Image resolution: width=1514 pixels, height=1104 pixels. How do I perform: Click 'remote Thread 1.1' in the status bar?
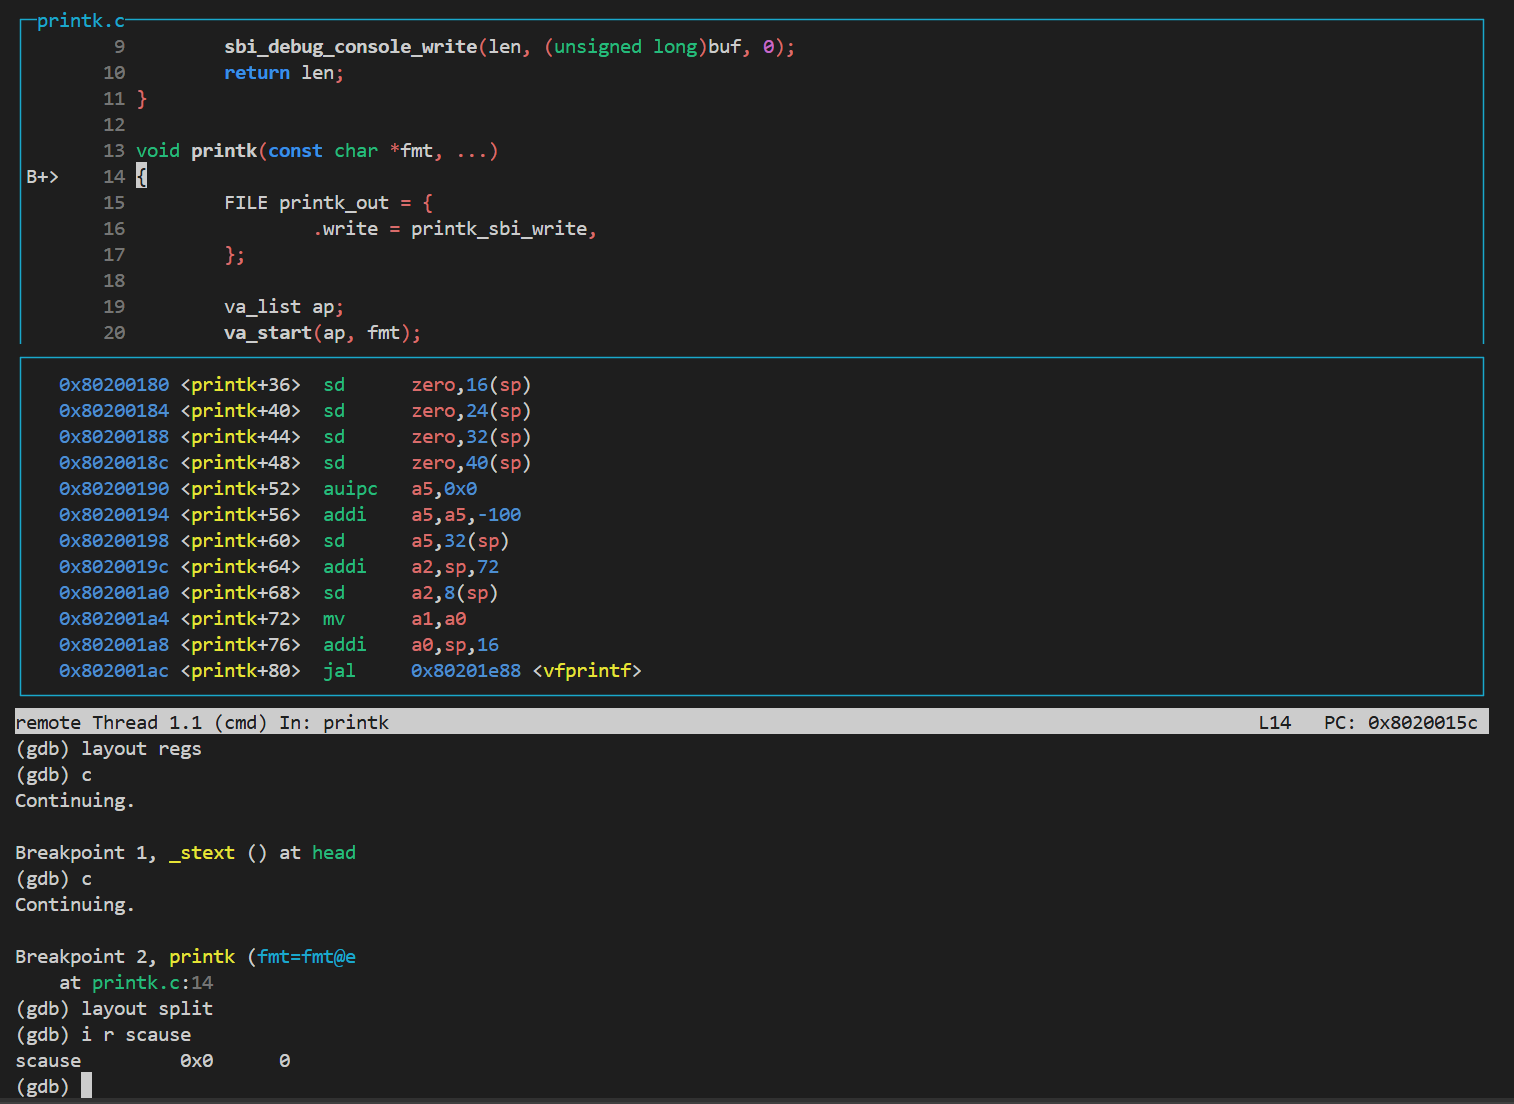click(108, 722)
